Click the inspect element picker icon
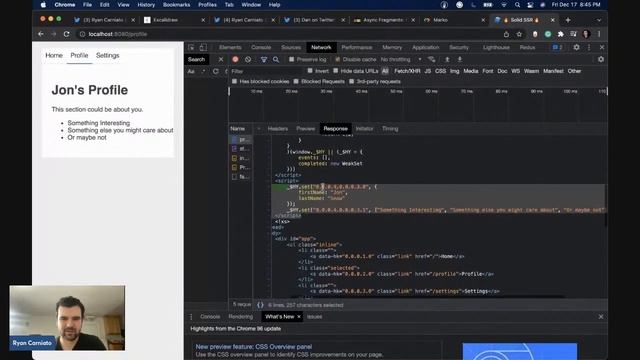 coord(191,47)
